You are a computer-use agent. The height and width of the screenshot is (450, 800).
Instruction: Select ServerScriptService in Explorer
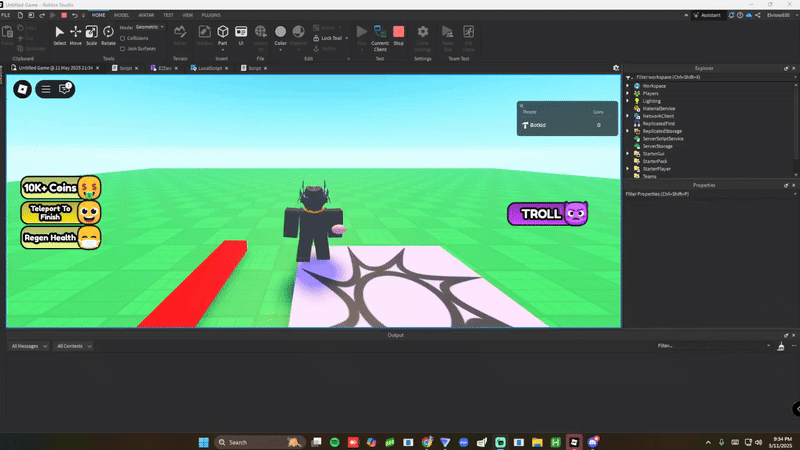coord(663,139)
